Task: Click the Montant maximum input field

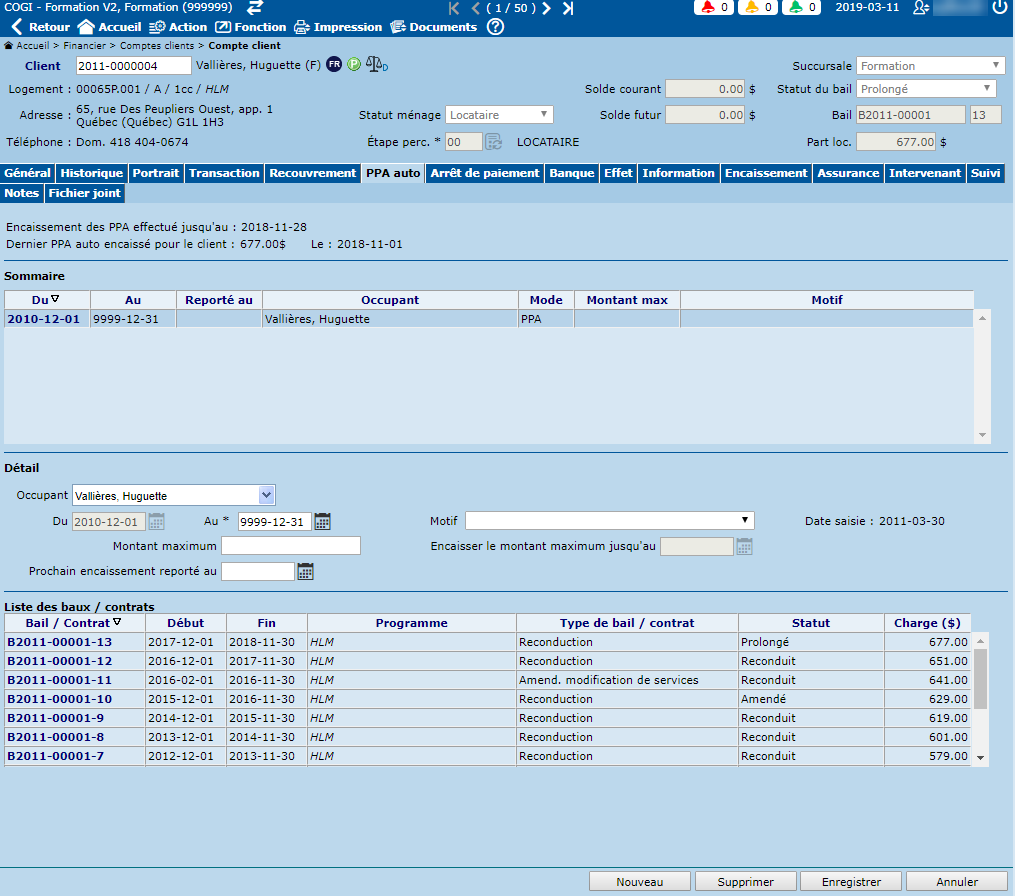Action: (x=290, y=546)
